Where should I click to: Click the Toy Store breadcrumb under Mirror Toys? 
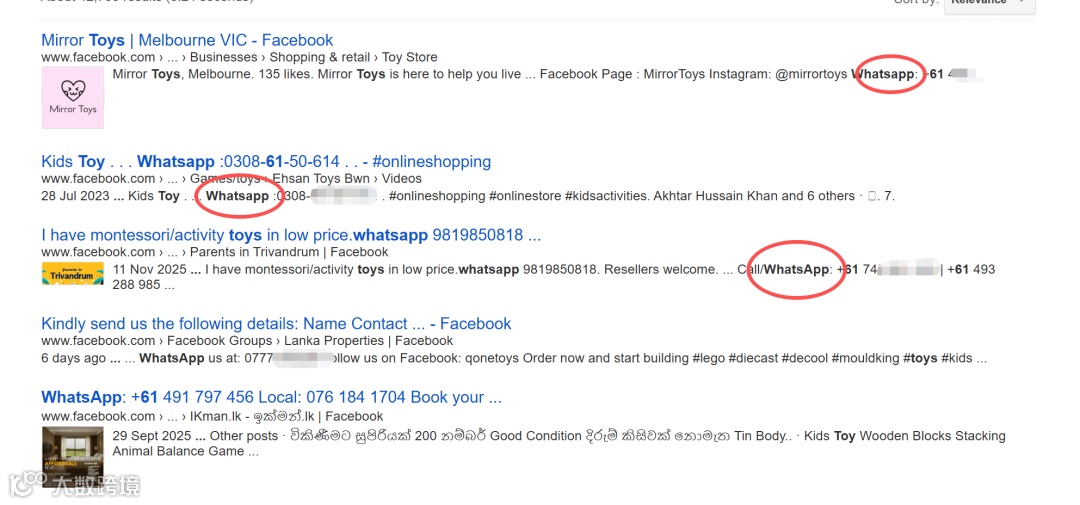pyautogui.click(x=409, y=57)
